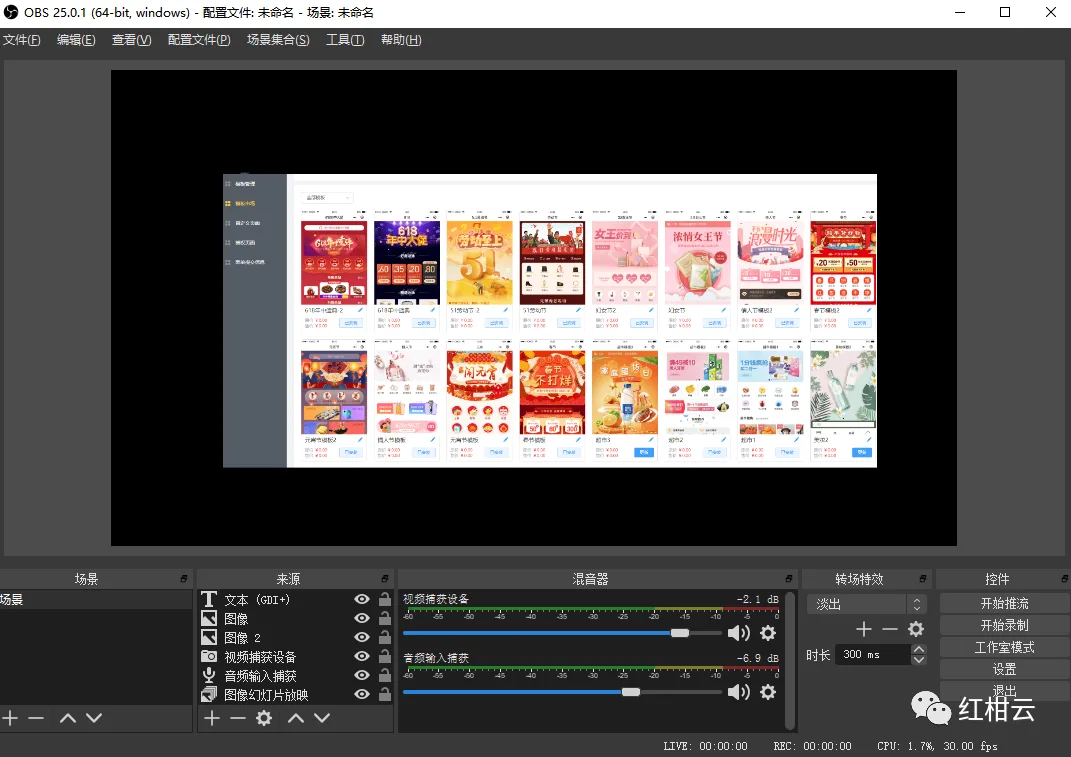Hide the 图像幻灯片放映 source

click(362, 695)
